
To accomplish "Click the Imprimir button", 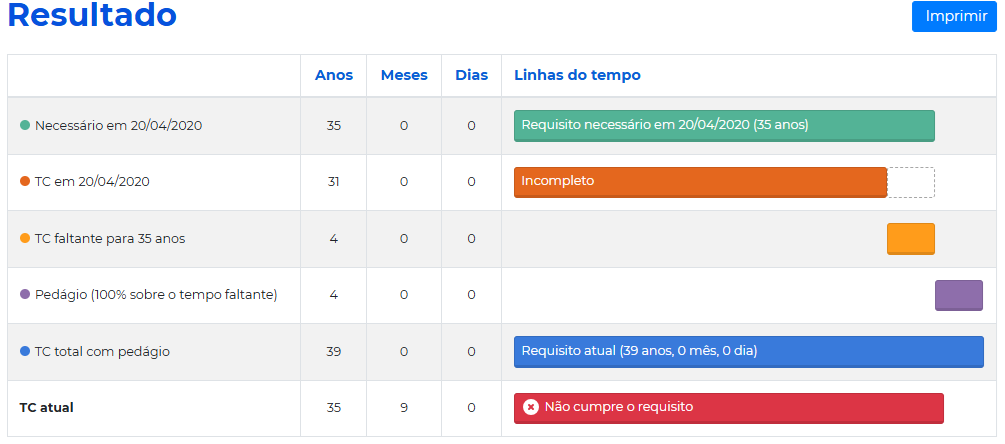I will pos(954,16).
